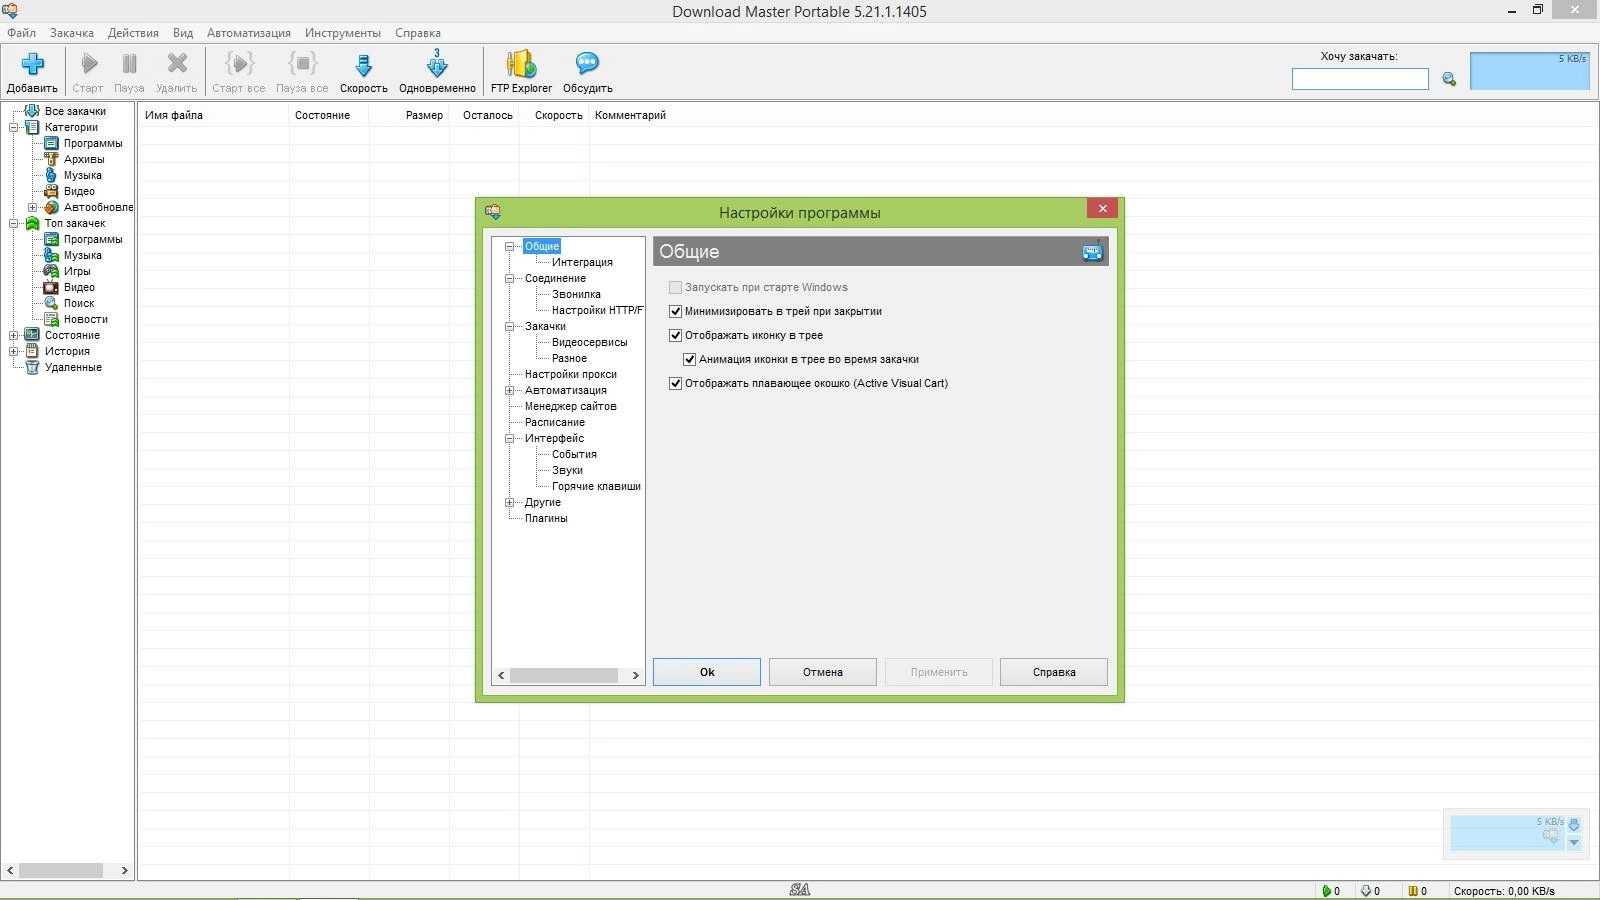Click the paused downloads status bar icon
1600x900 pixels.
pyautogui.click(x=1413, y=890)
